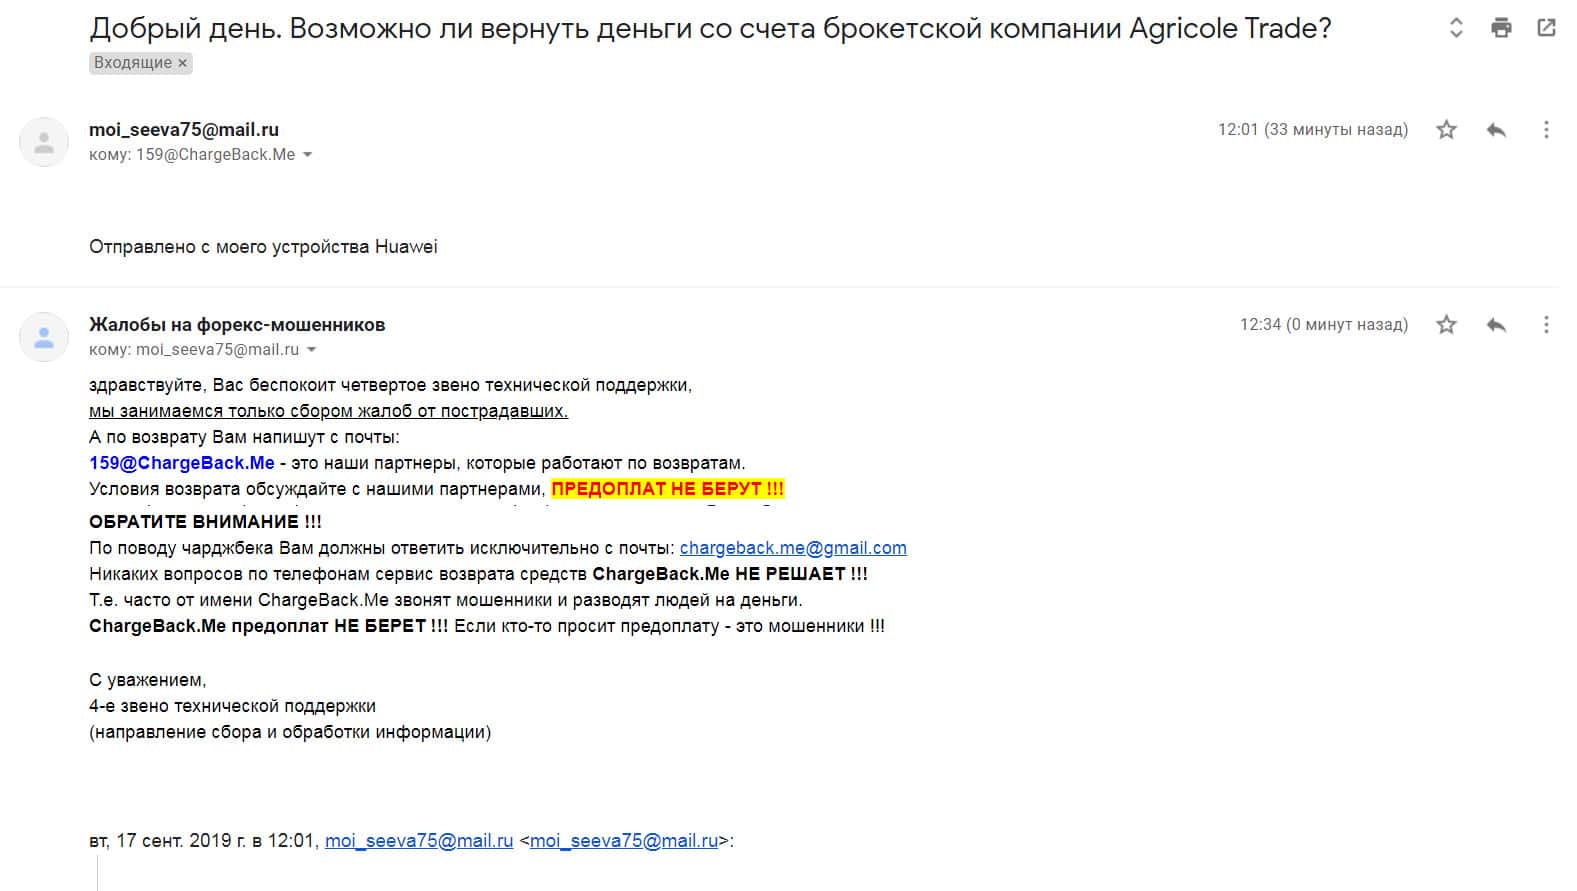Print all messages in the thread
1577x891 pixels.
(1501, 28)
